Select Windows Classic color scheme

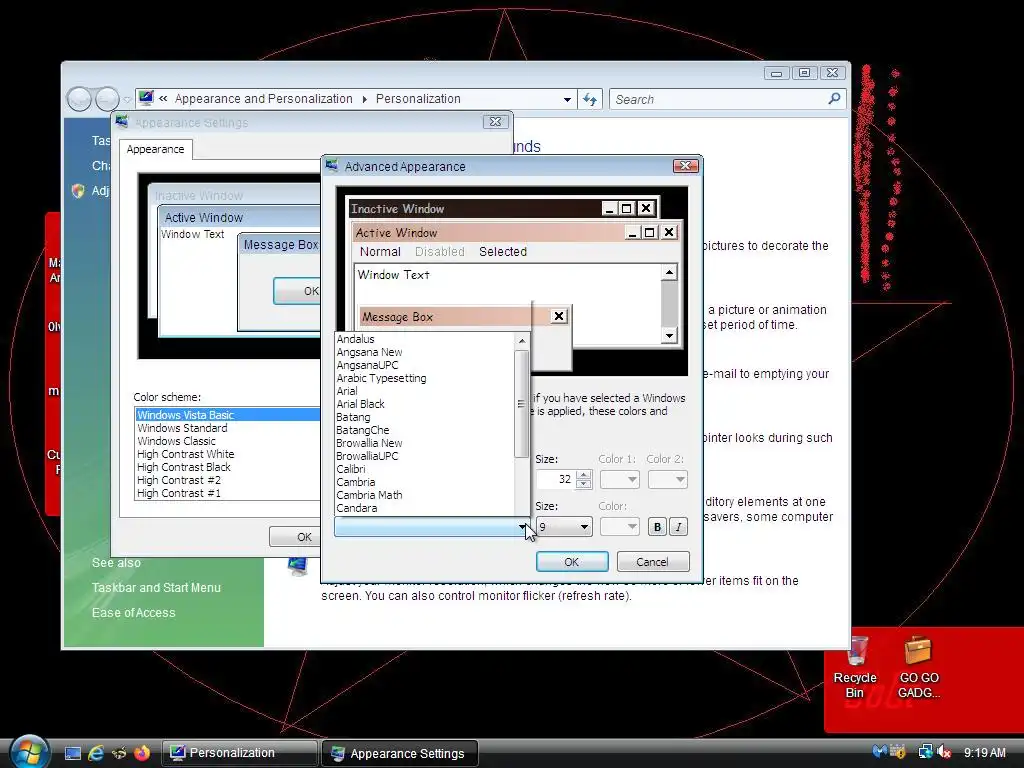pos(228,441)
